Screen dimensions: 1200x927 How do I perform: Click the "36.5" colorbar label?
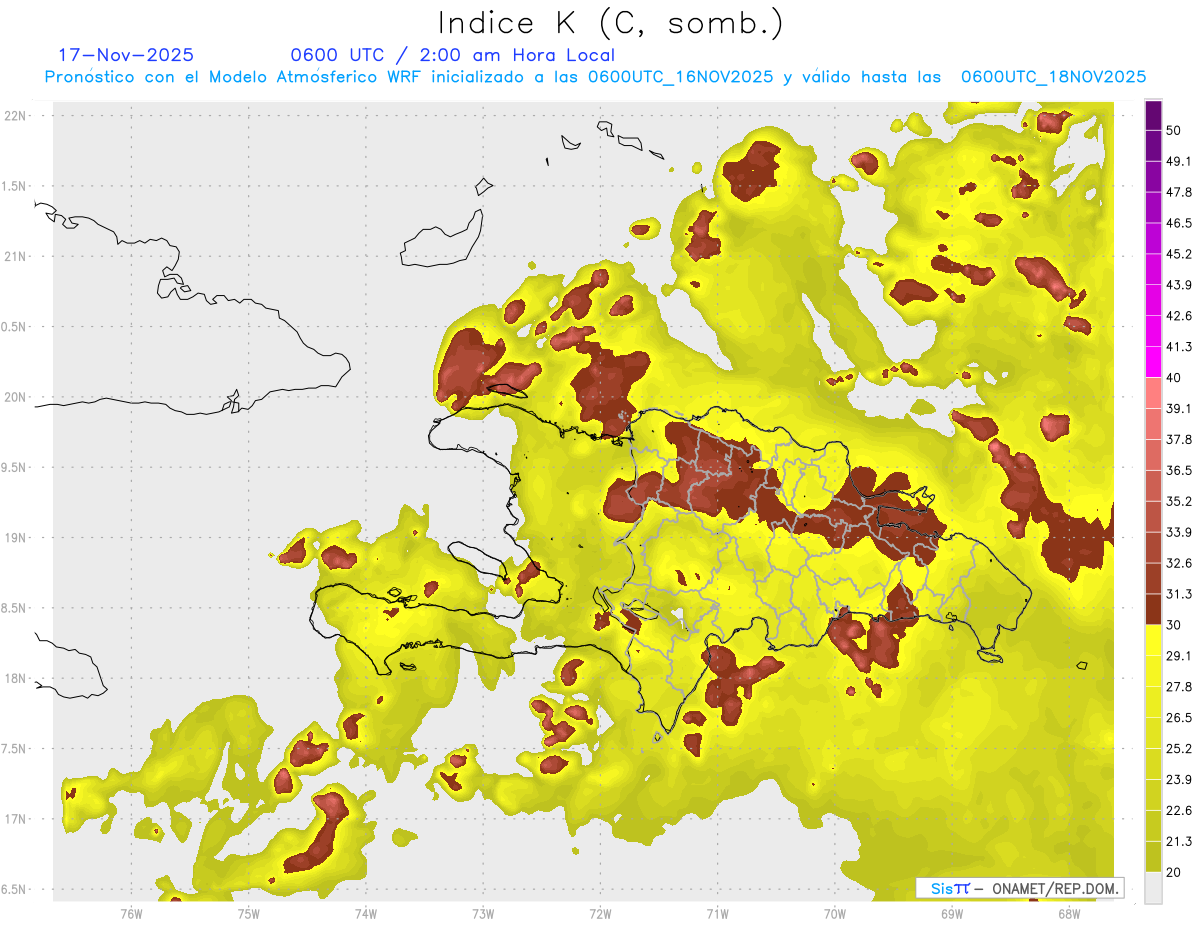(x=1179, y=470)
